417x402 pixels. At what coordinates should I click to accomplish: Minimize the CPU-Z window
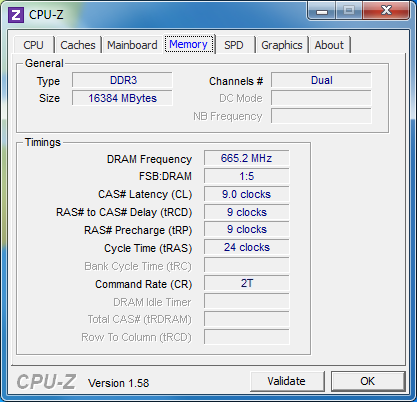tap(322, 11)
